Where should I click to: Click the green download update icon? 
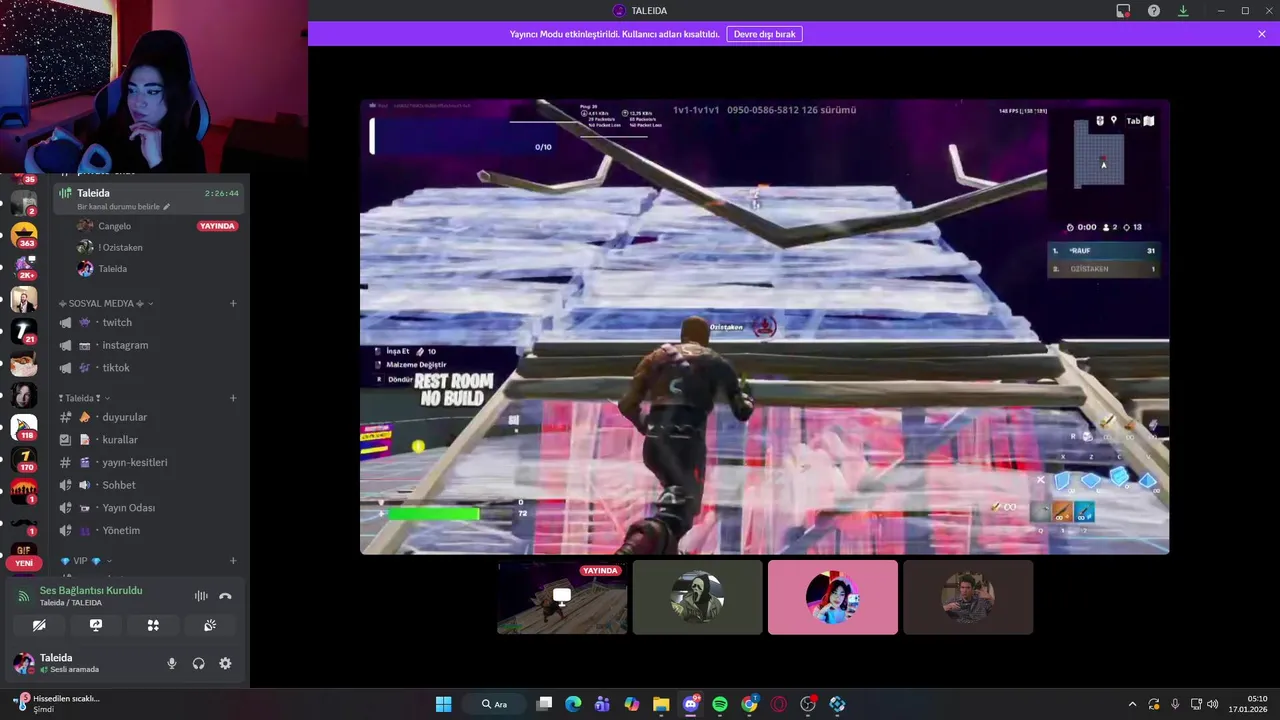[x=1183, y=11]
